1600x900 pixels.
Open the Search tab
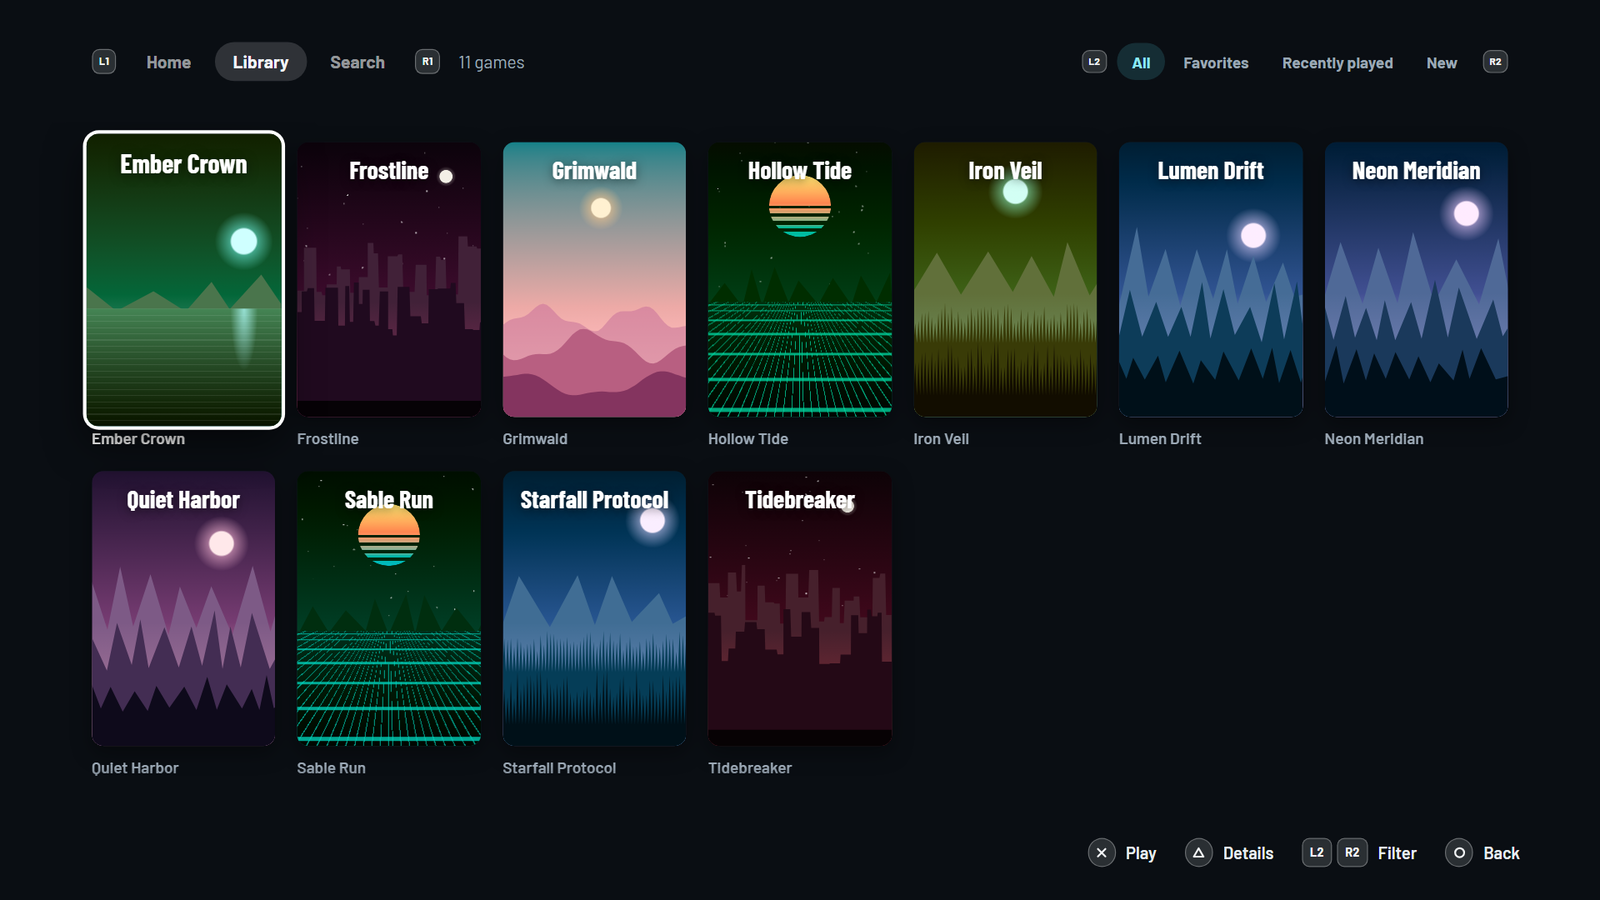pos(357,62)
